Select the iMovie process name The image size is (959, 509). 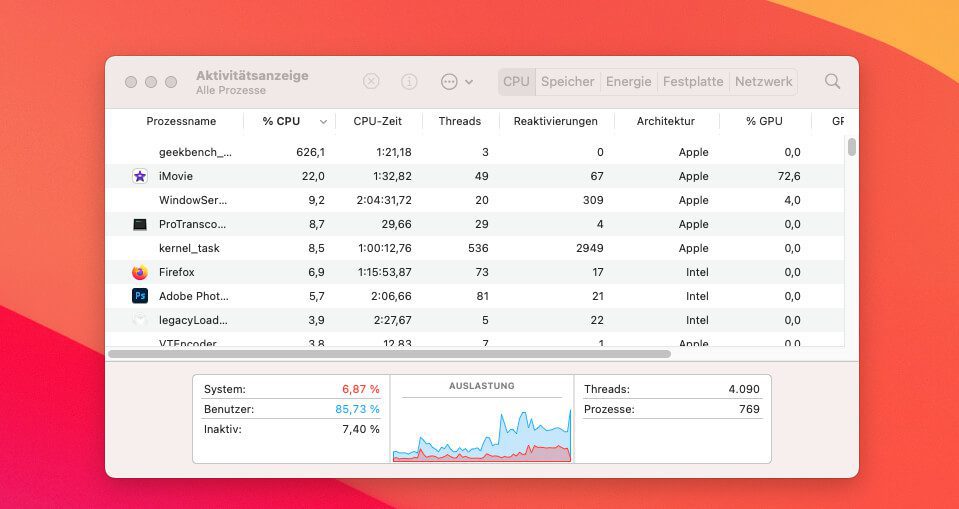click(176, 176)
